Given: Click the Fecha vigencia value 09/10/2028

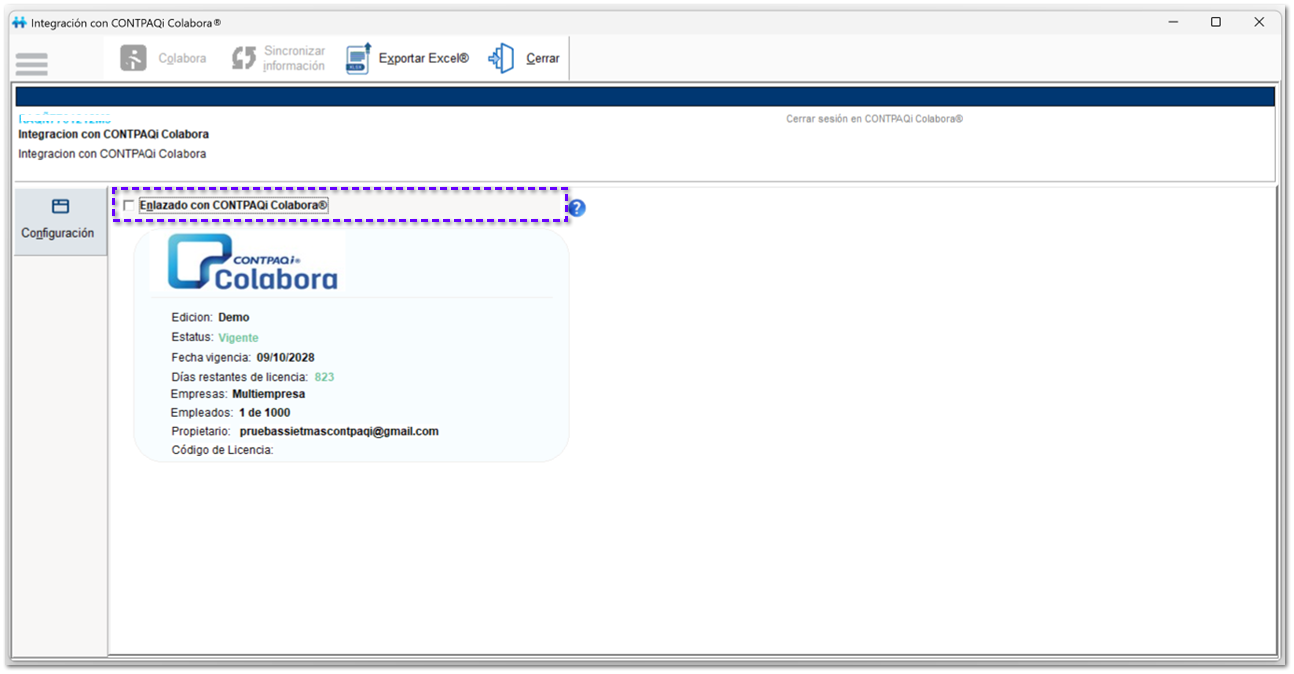Looking at the screenshot, I should pyautogui.click(x=286, y=357).
